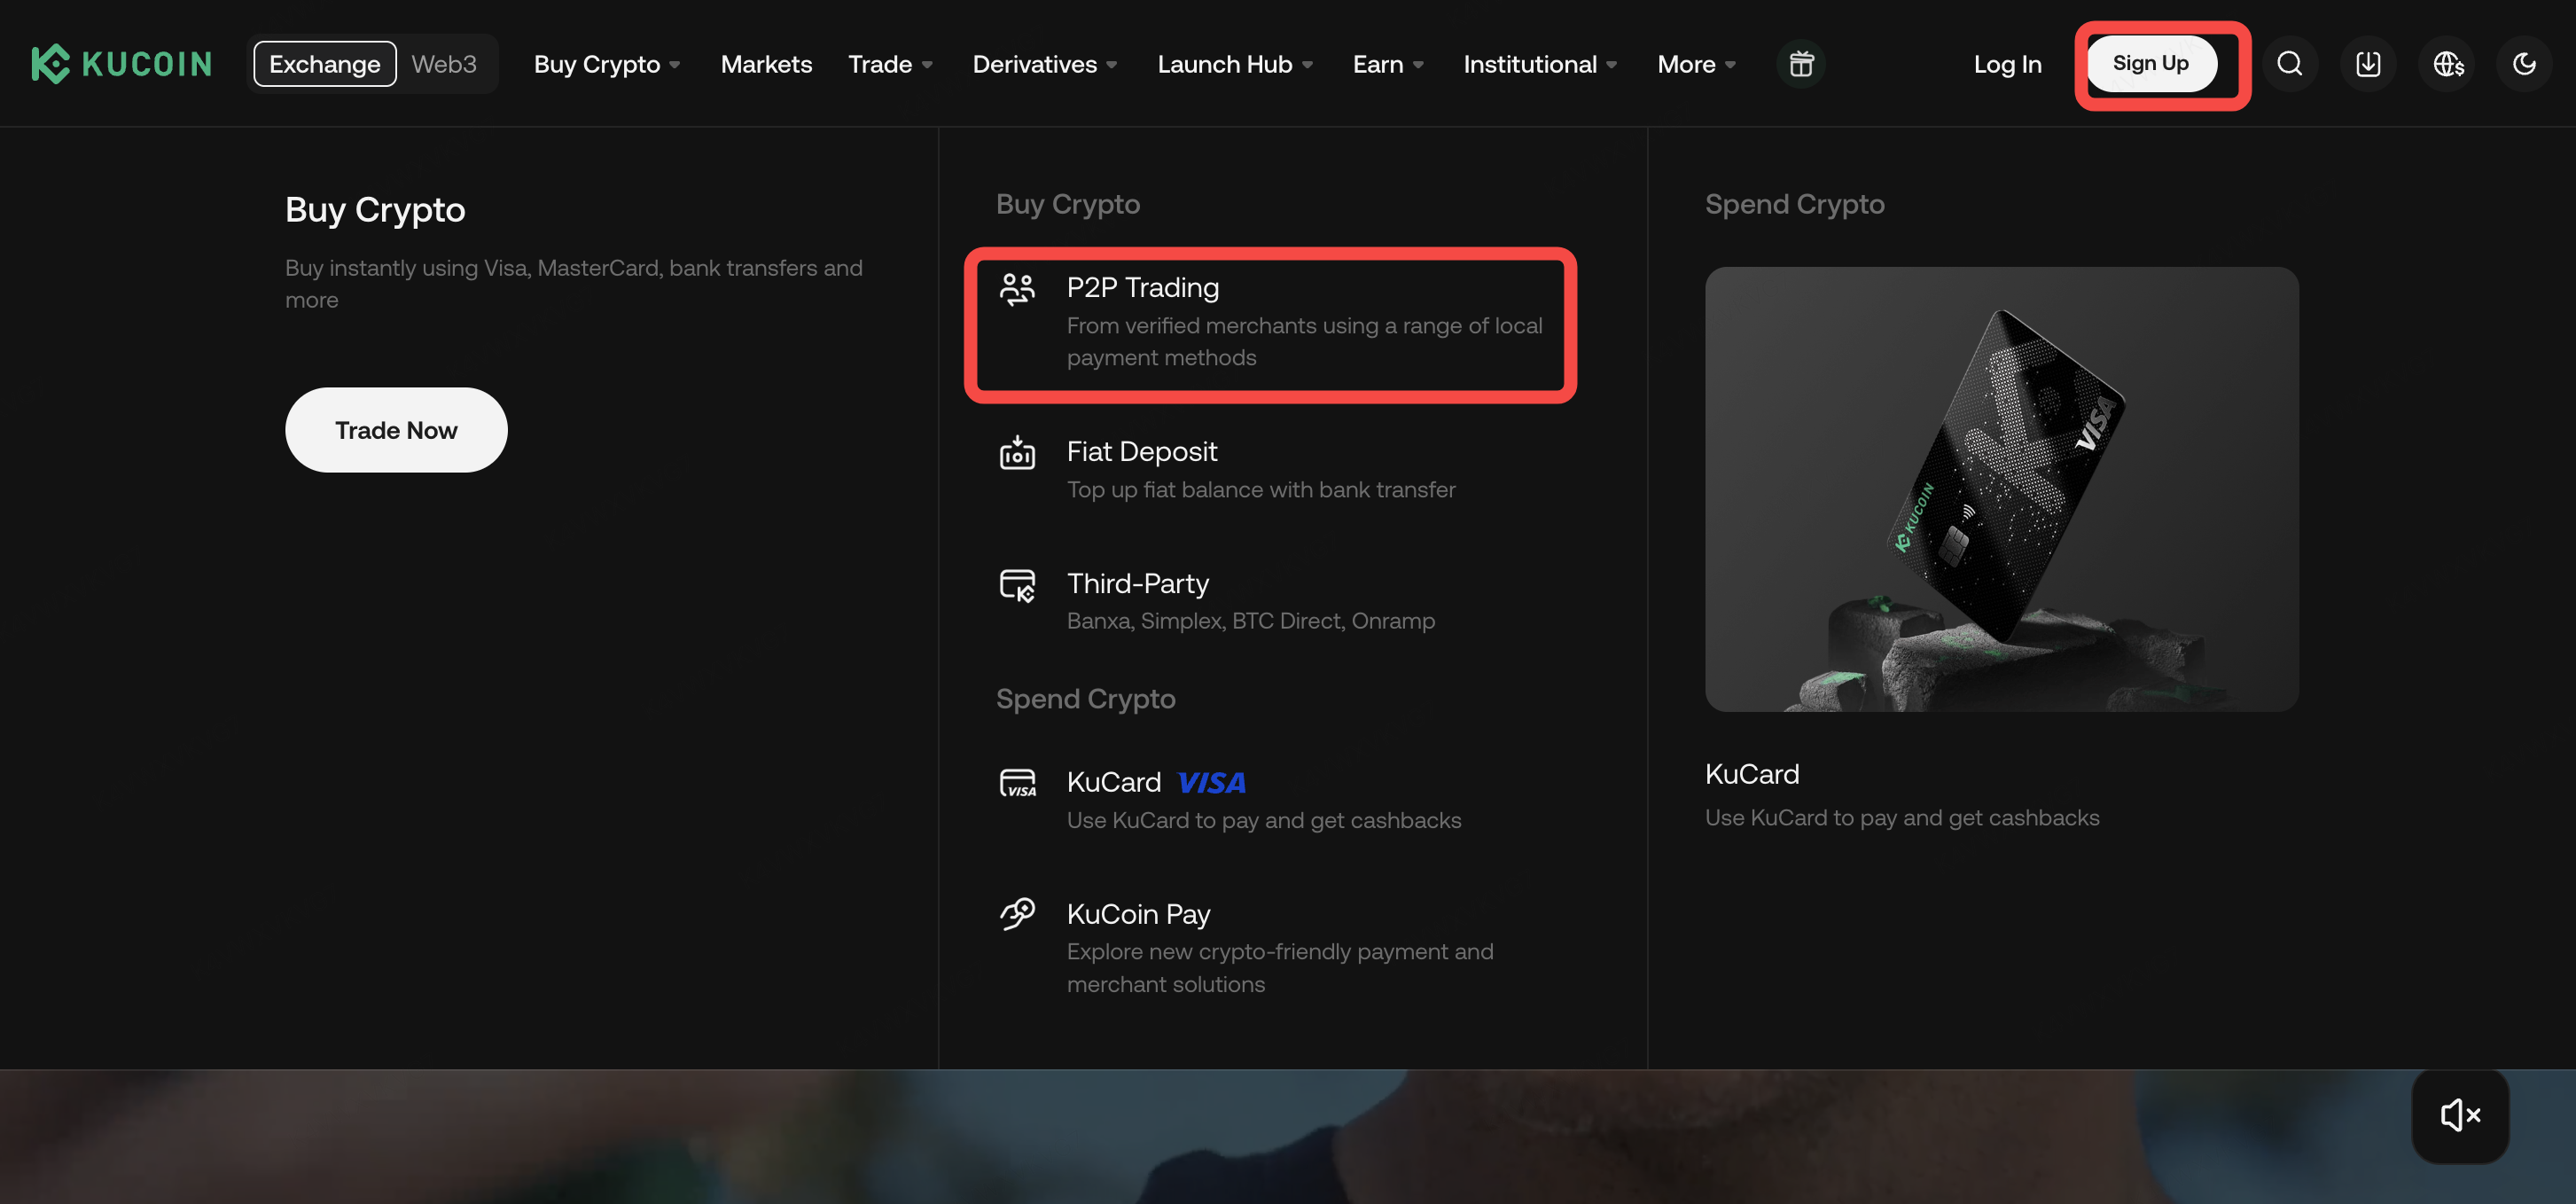Select the P2P Trading people icon

(x=1017, y=290)
